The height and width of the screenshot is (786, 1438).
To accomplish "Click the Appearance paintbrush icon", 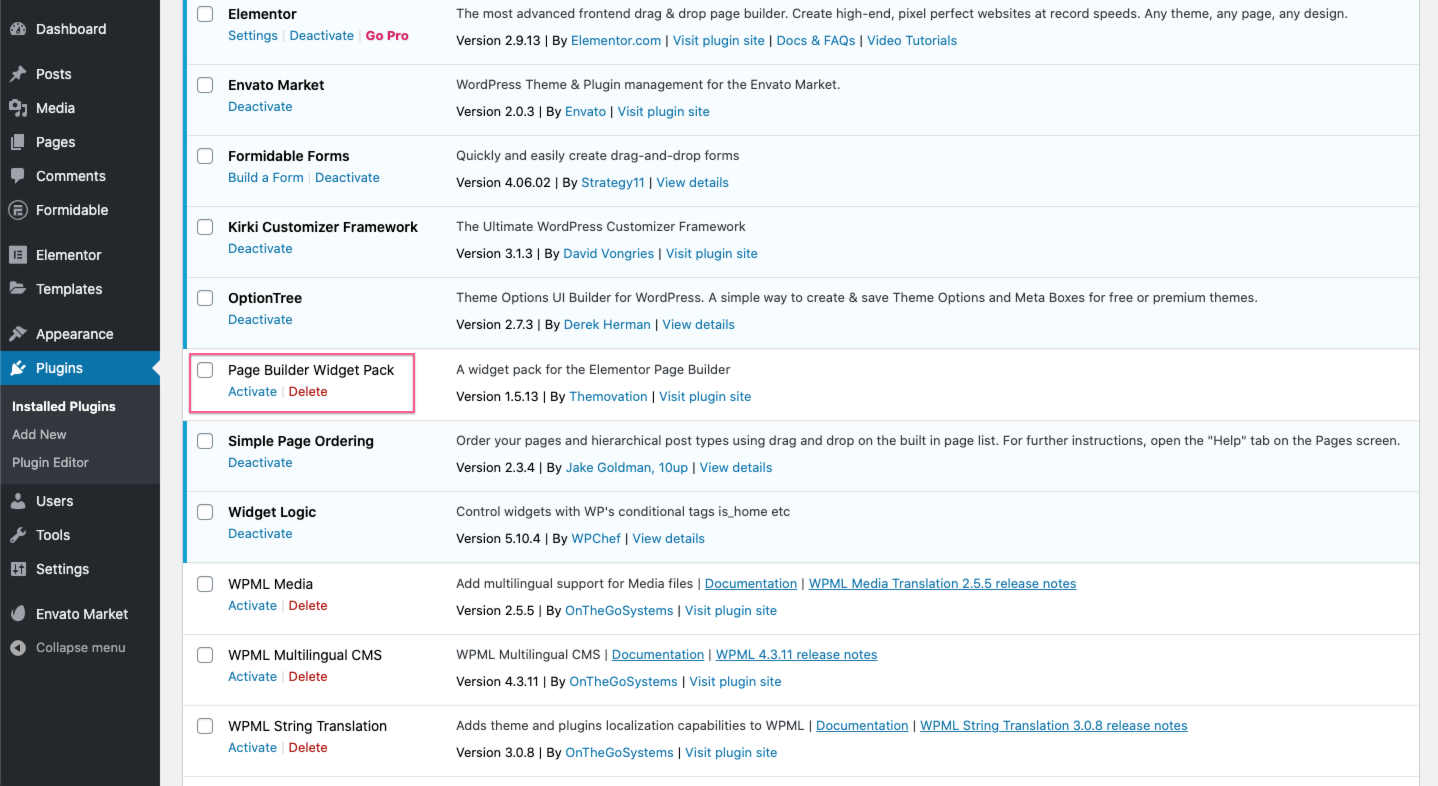I will 18,334.
